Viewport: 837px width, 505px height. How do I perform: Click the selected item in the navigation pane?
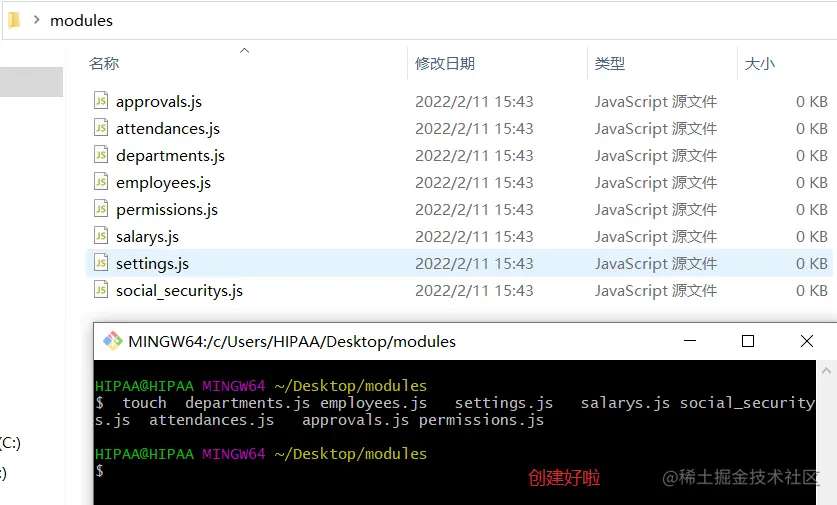click(x=31, y=82)
